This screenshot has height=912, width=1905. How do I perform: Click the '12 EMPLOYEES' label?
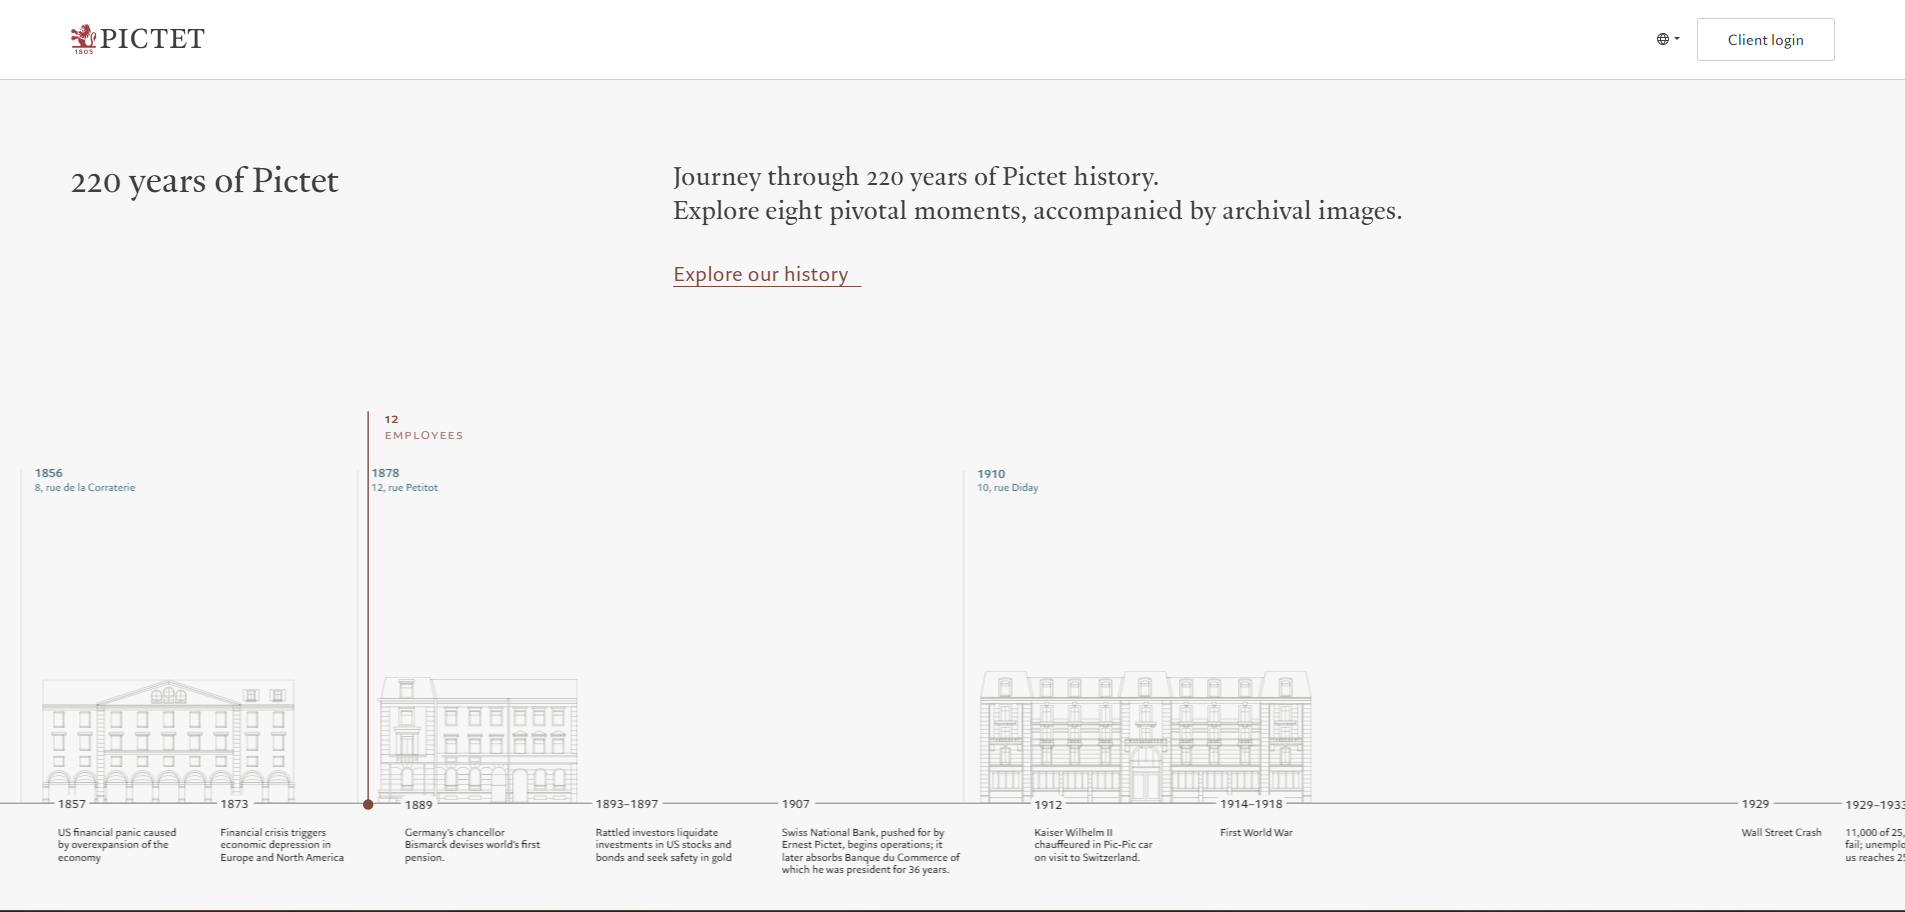tap(424, 427)
